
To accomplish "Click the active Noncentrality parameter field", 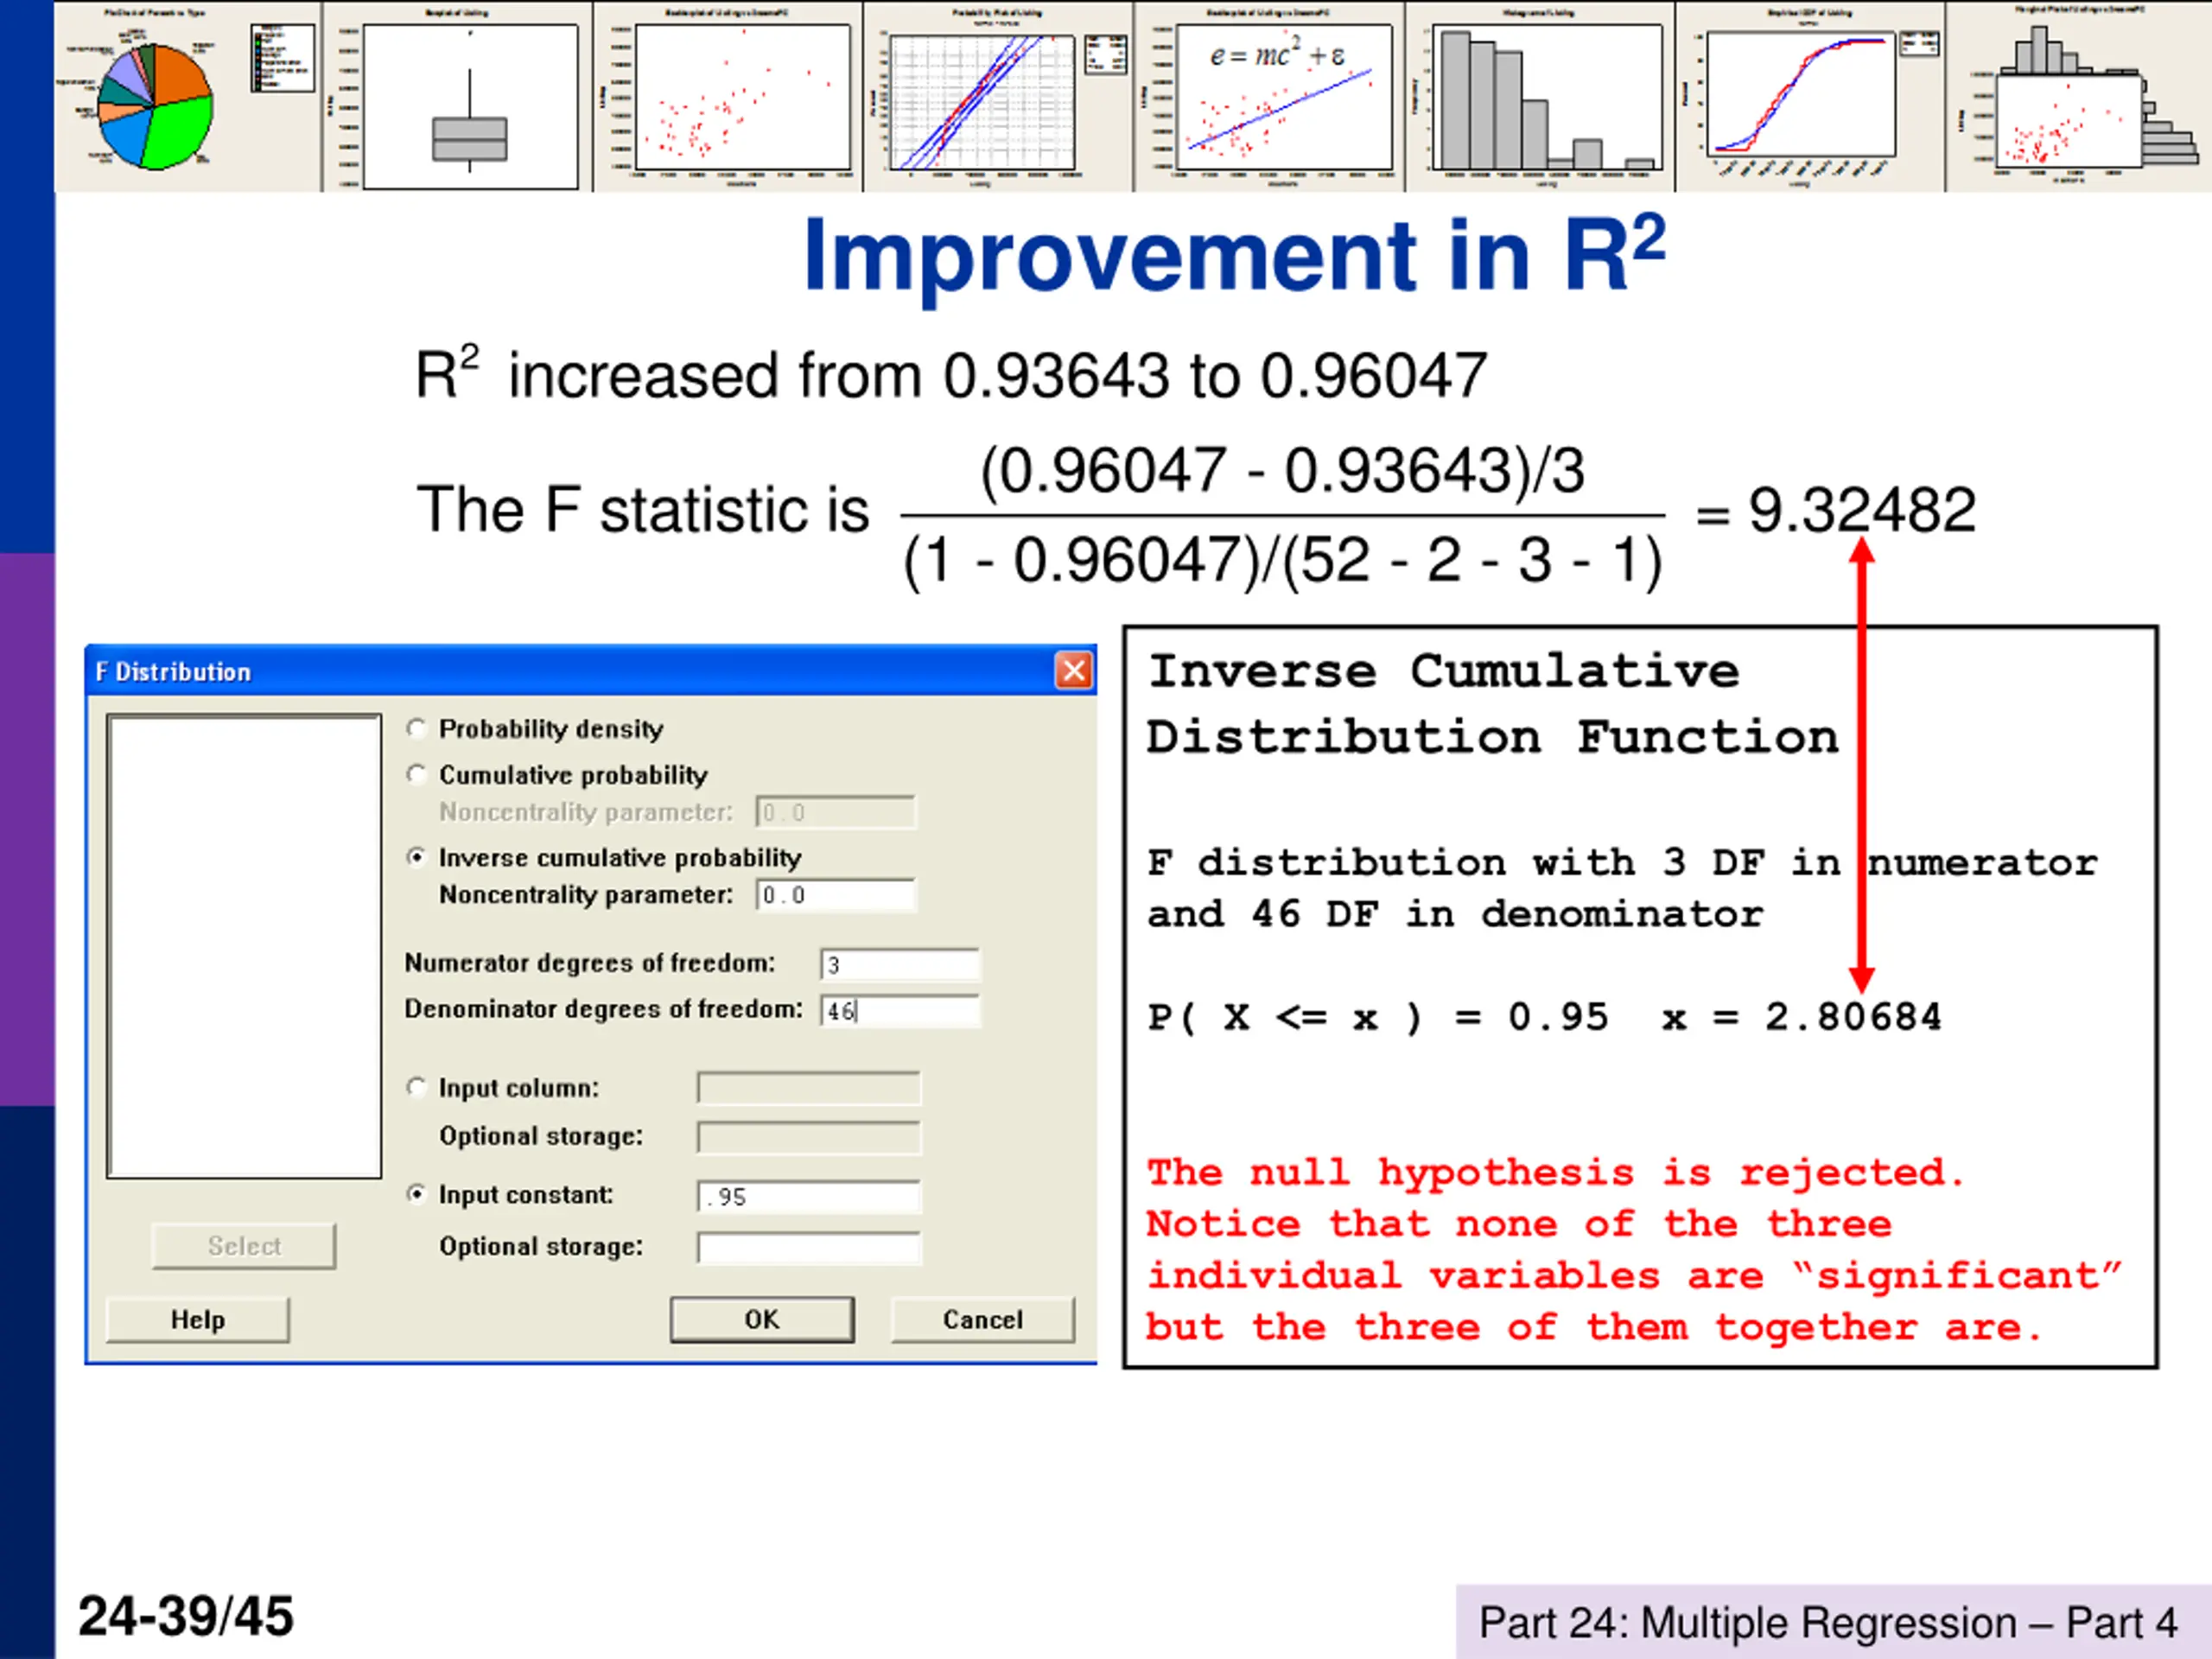I will [835, 895].
